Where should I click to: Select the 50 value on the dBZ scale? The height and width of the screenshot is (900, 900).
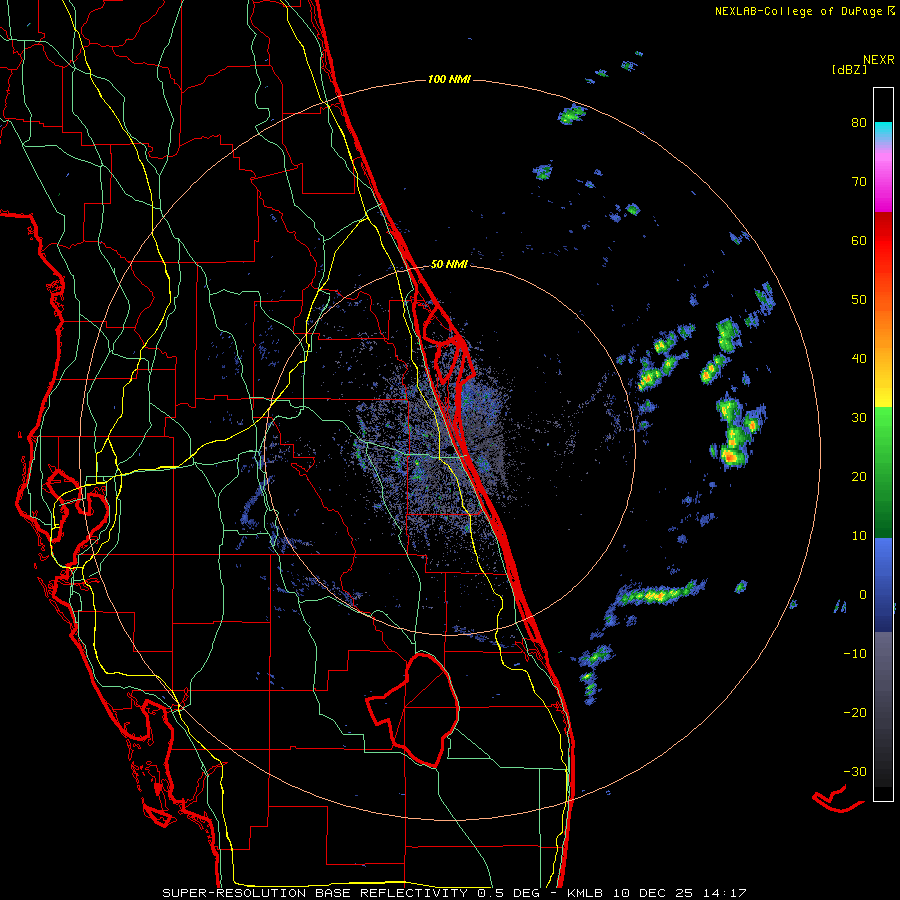(859, 300)
